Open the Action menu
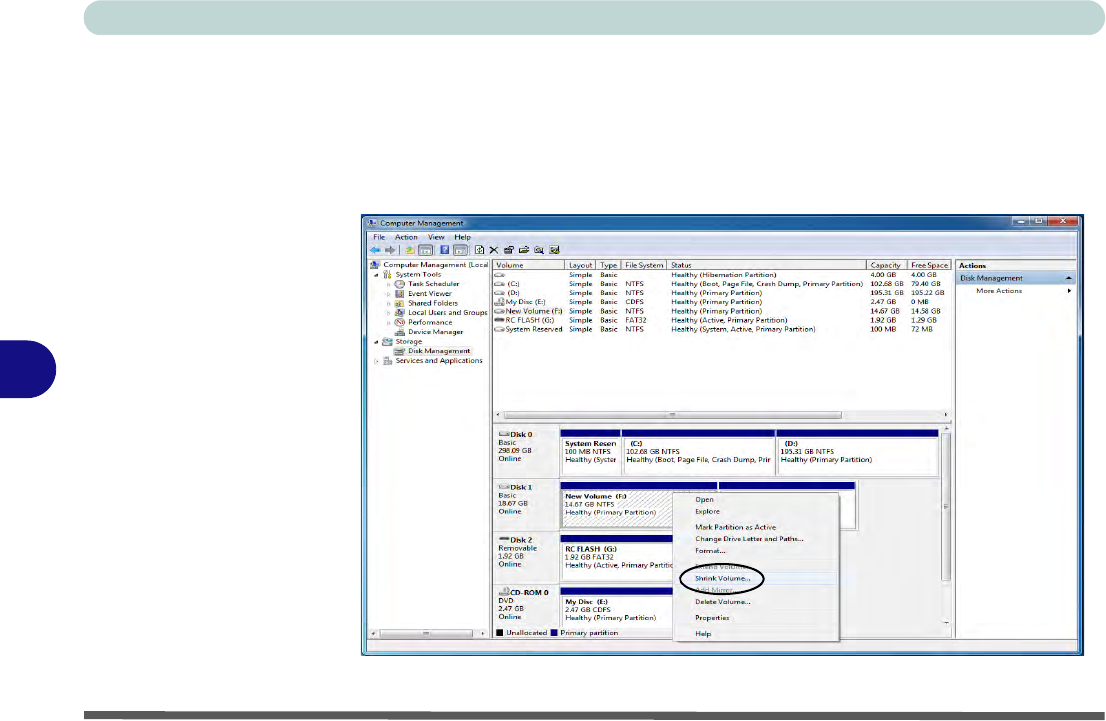The width and height of the screenshot is (1106, 721). coord(406,237)
